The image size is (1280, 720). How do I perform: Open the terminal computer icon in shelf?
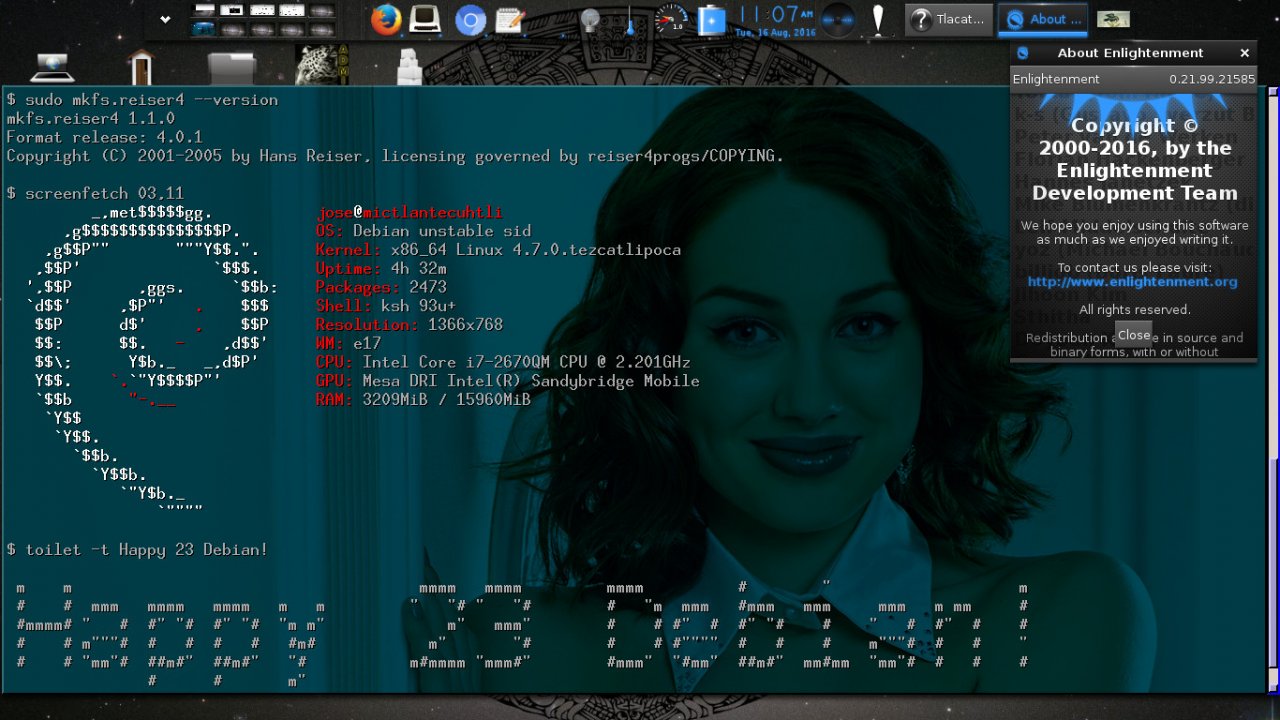coord(426,19)
